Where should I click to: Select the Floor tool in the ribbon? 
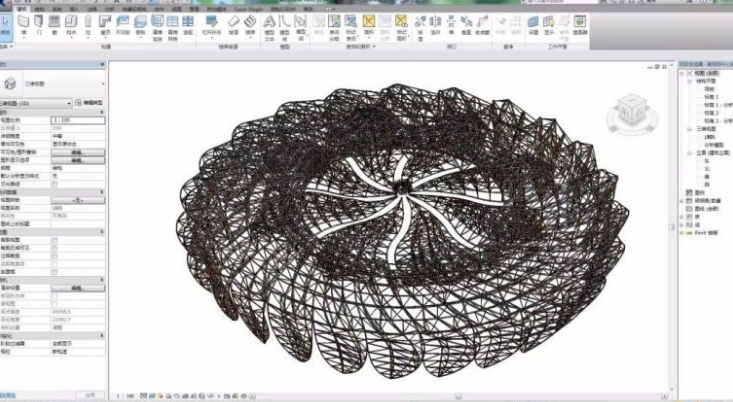click(140, 25)
